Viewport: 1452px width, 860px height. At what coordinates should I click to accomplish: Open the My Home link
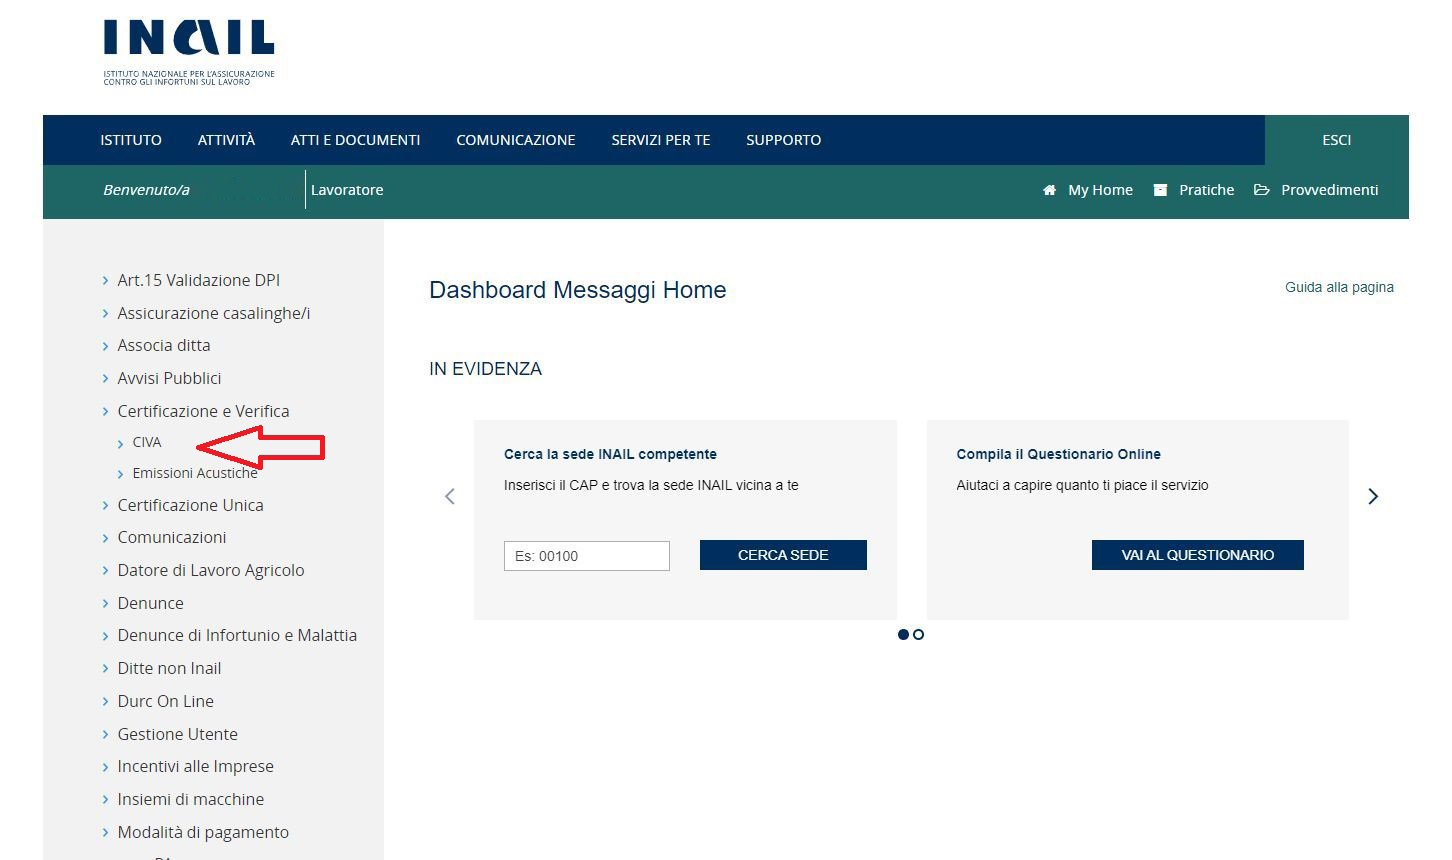(1100, 190)
